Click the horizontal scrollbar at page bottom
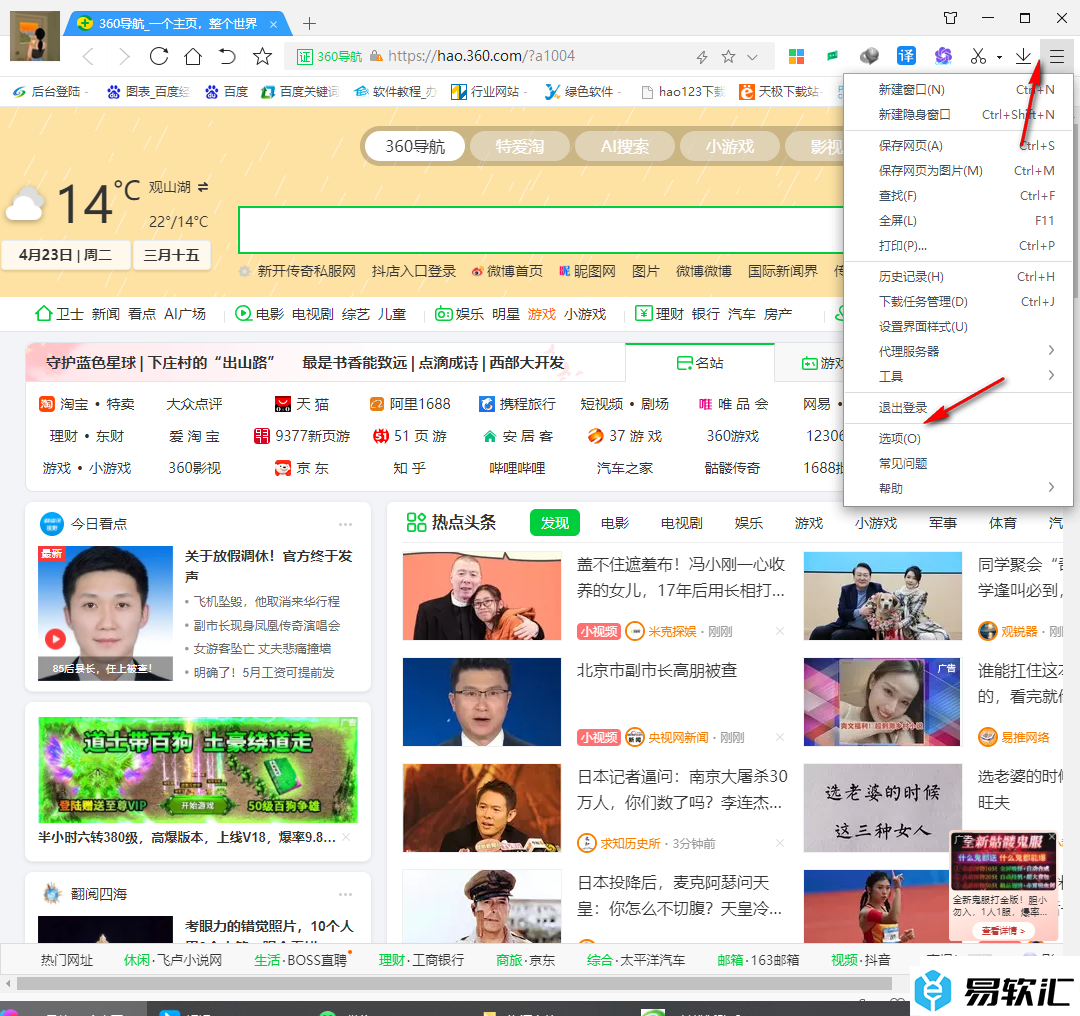1080x1016 pixels. click(453, 984)
